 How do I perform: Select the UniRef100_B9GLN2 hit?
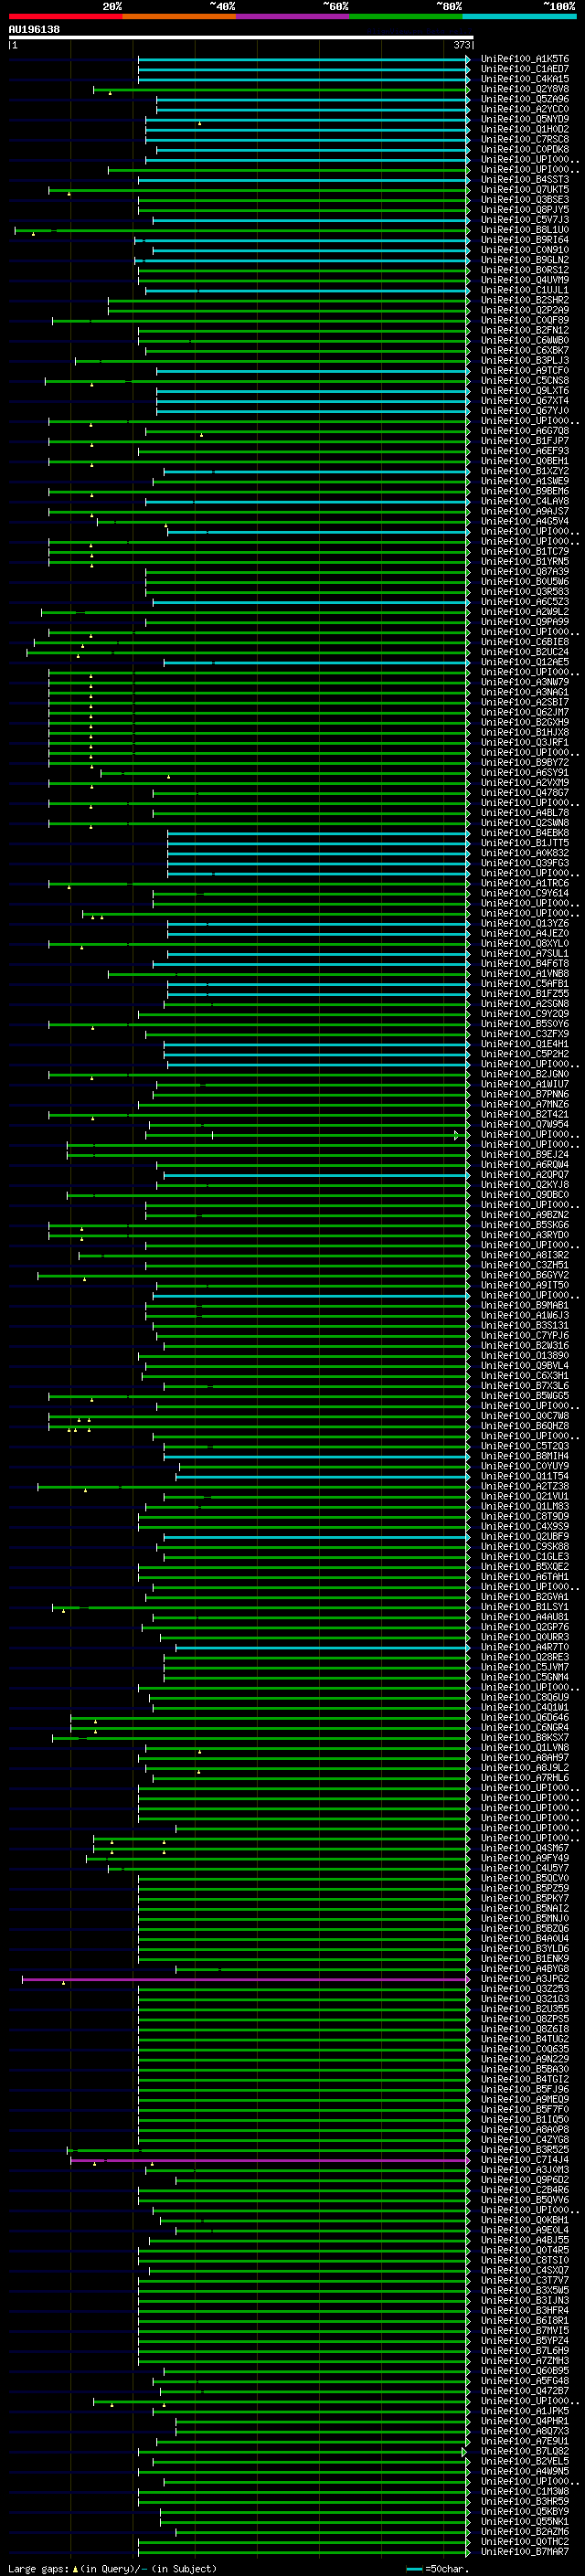(524, 260)
